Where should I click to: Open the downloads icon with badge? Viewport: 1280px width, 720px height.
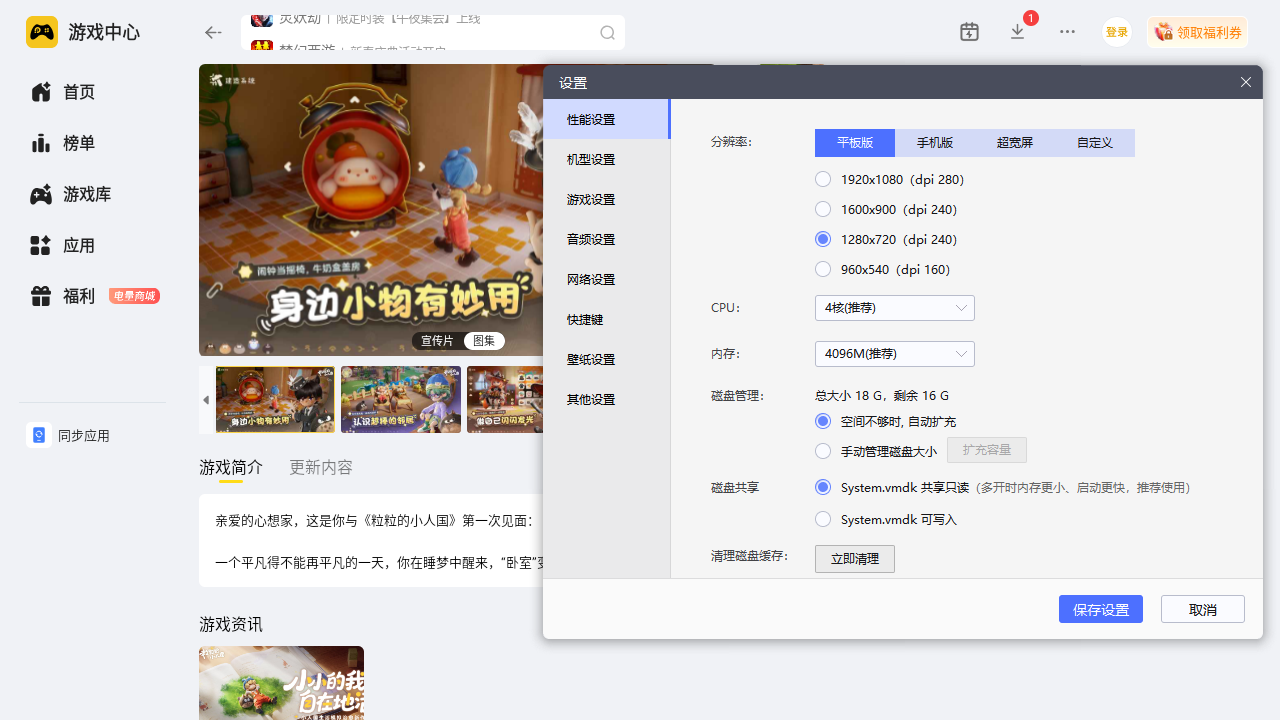(1018, 32)
